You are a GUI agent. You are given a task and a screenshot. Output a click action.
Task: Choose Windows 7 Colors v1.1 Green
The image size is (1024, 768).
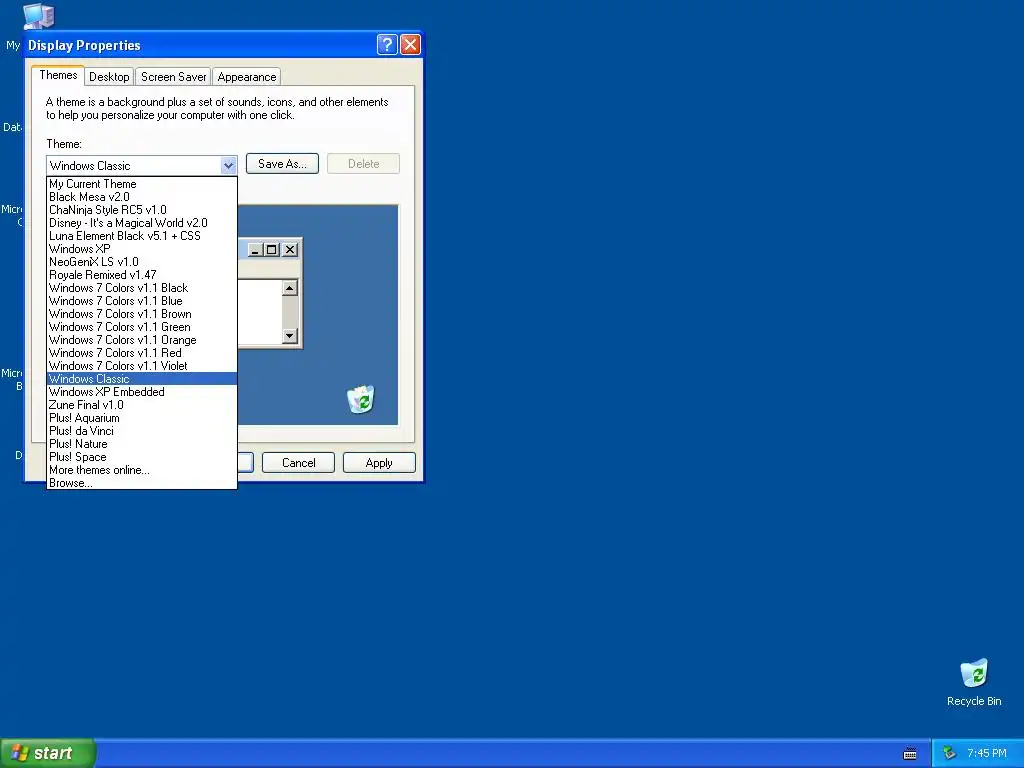coord(142,327)
